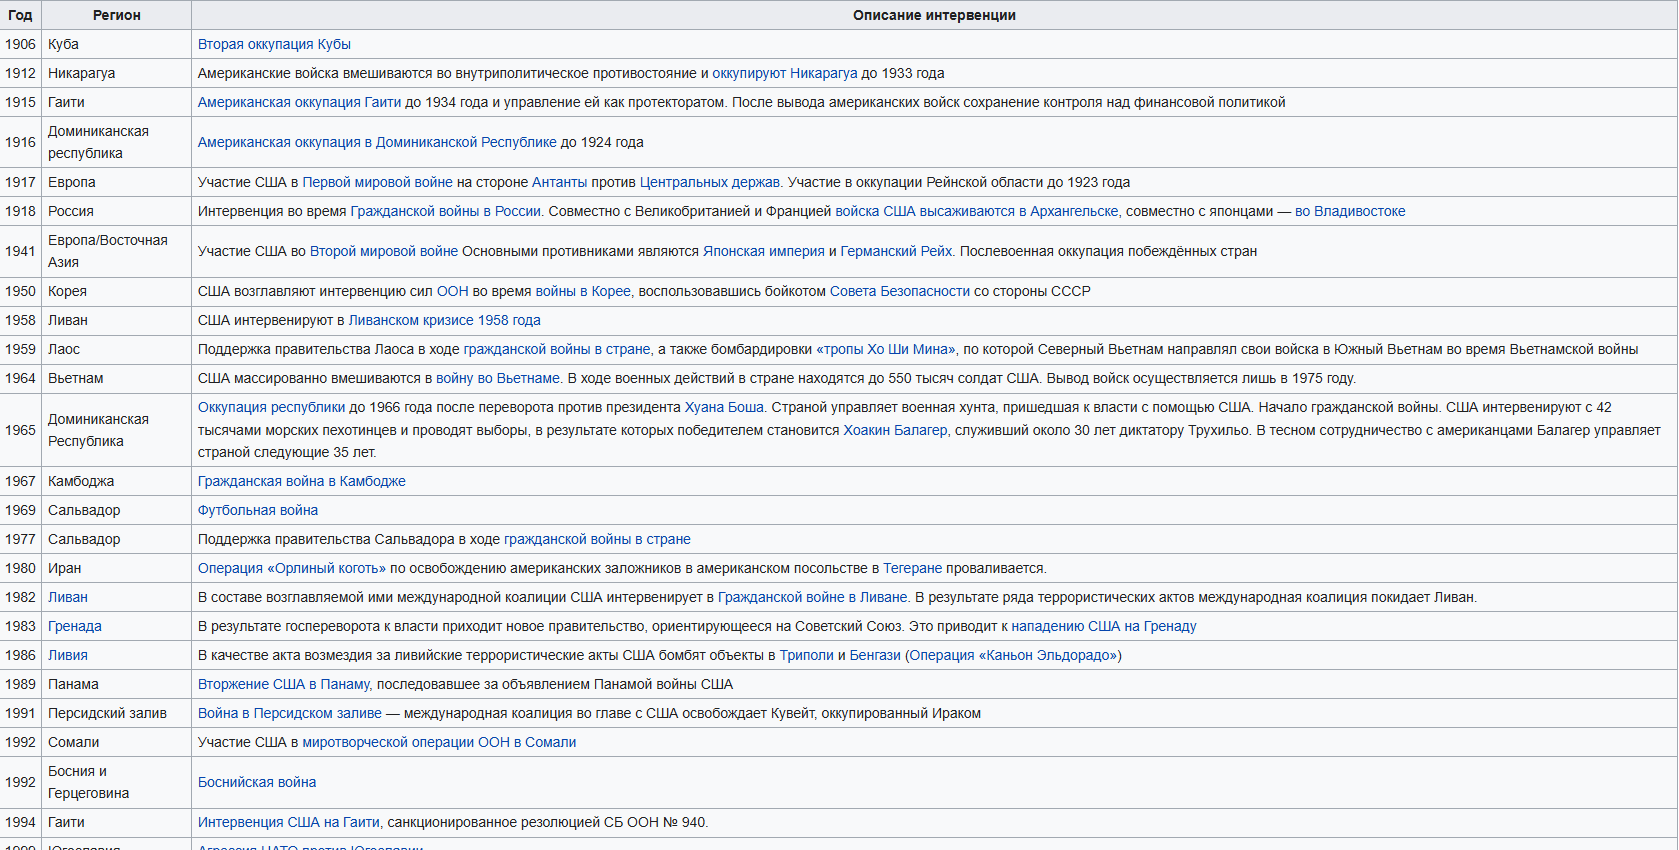Open the 'Второй мировой войне' link
The height and width of the screenshot is (850, 1679).
point(384,251)
